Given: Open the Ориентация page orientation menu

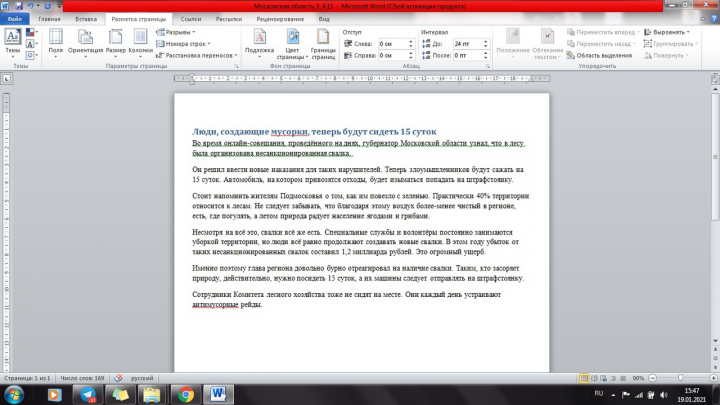Looking at the screenshot, I should [x=85, y=44].
